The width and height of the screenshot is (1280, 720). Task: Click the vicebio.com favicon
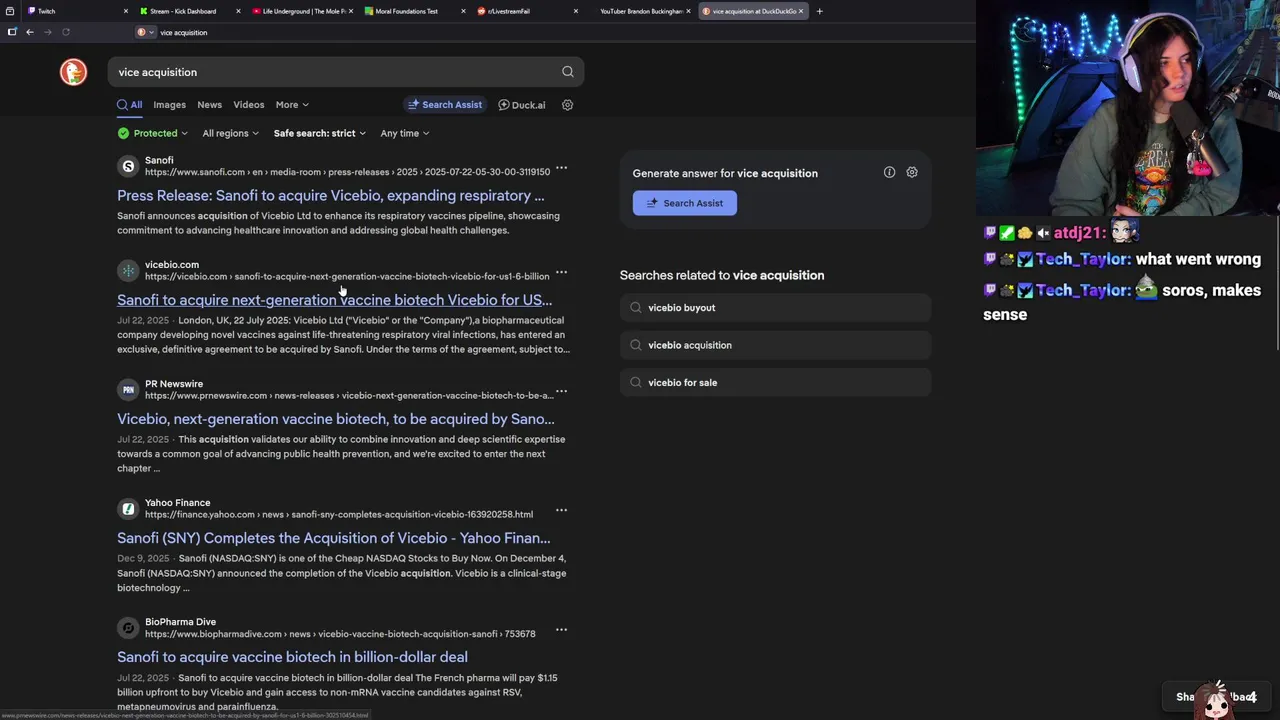[128, 270]
